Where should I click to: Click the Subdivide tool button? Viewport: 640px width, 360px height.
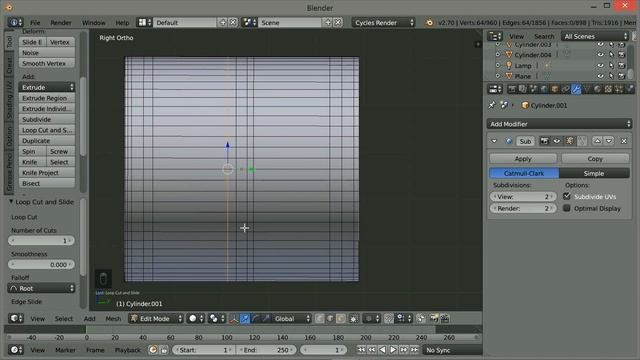pos(47,120)
